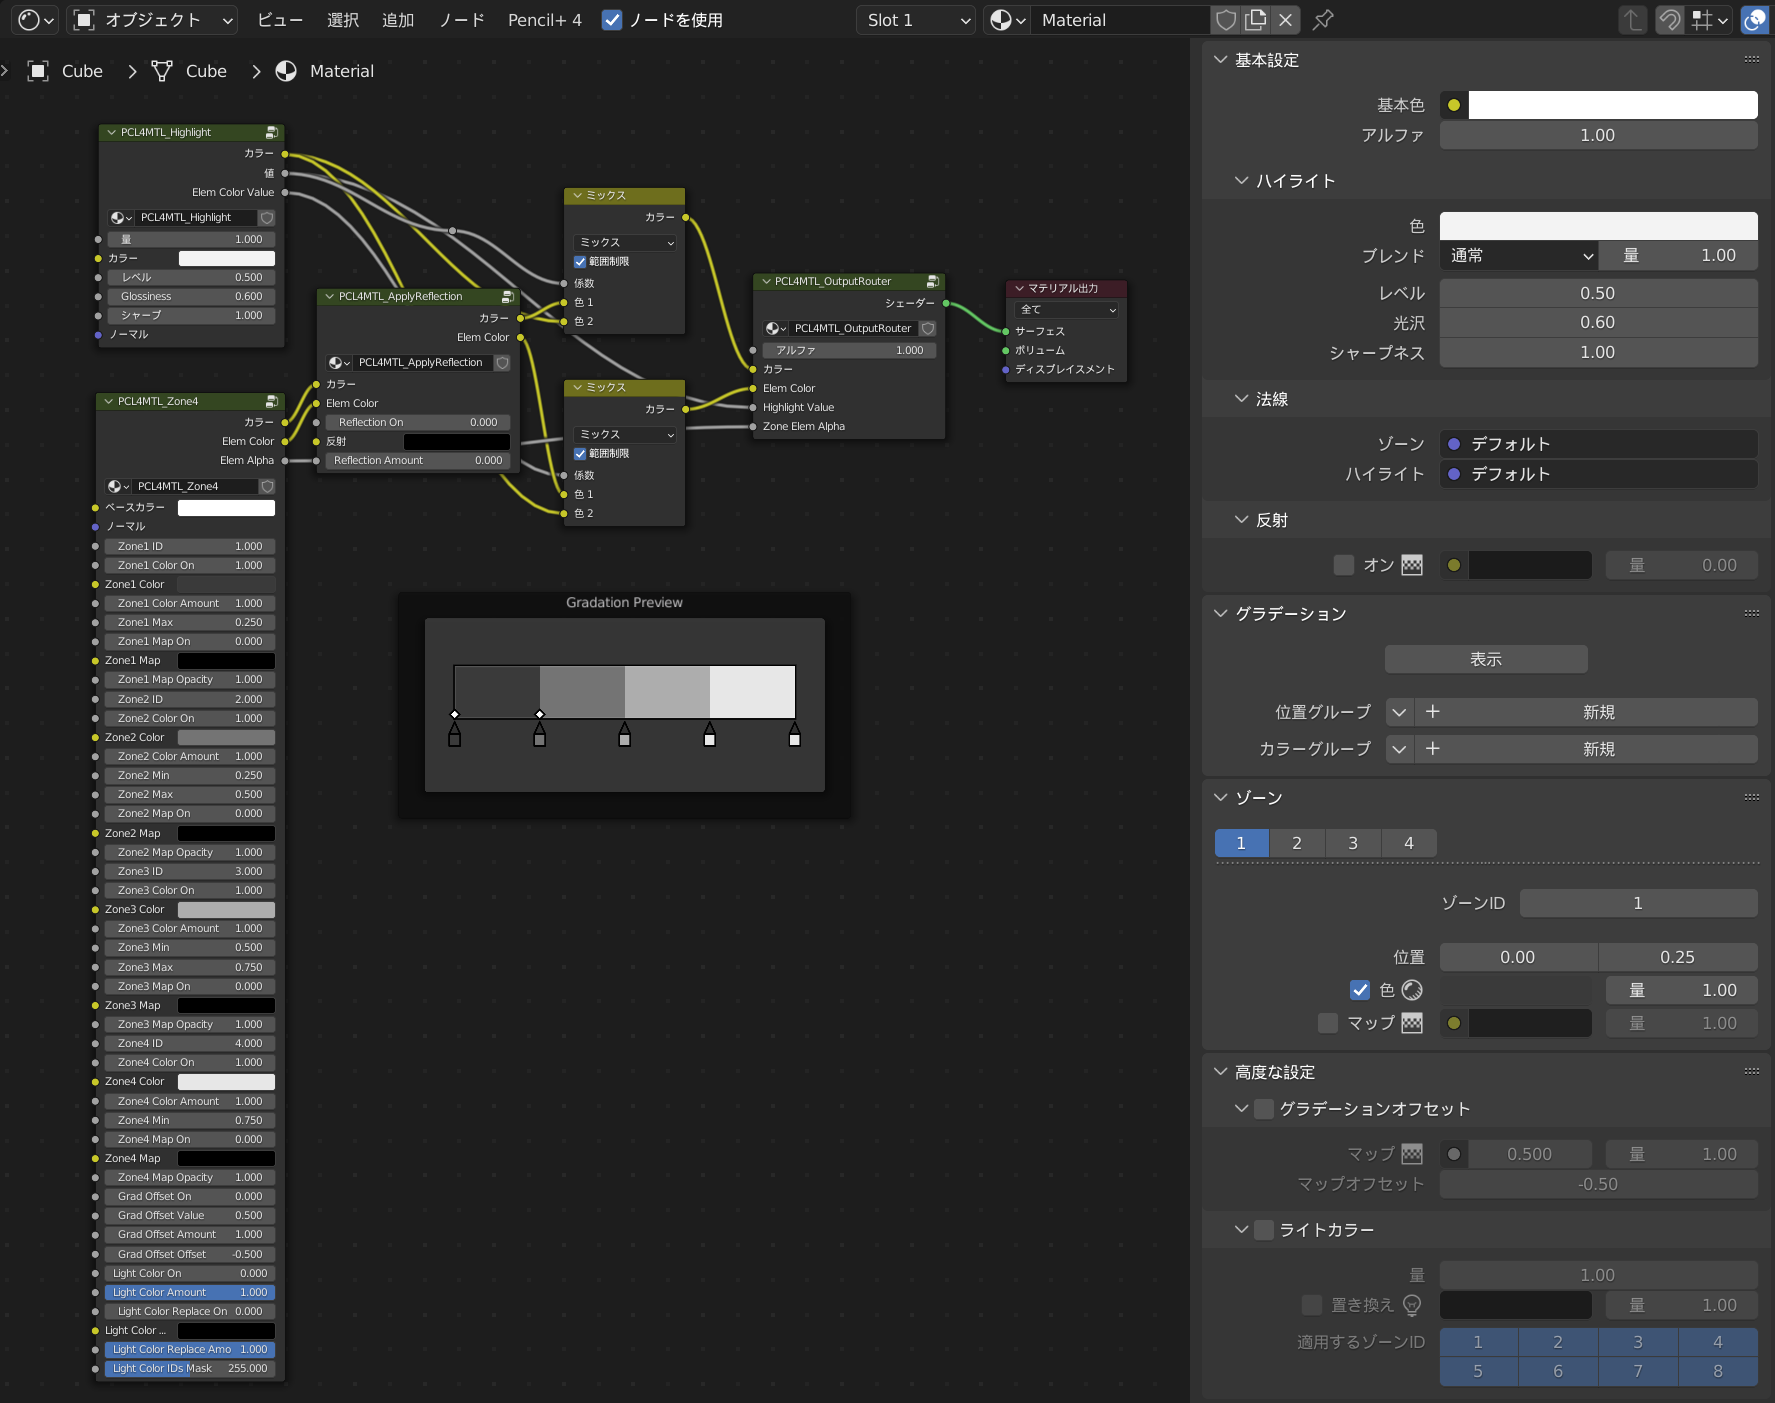
Task: Toggle 範囲制限 checkbox on upper ミックス node
Action: 580,261
